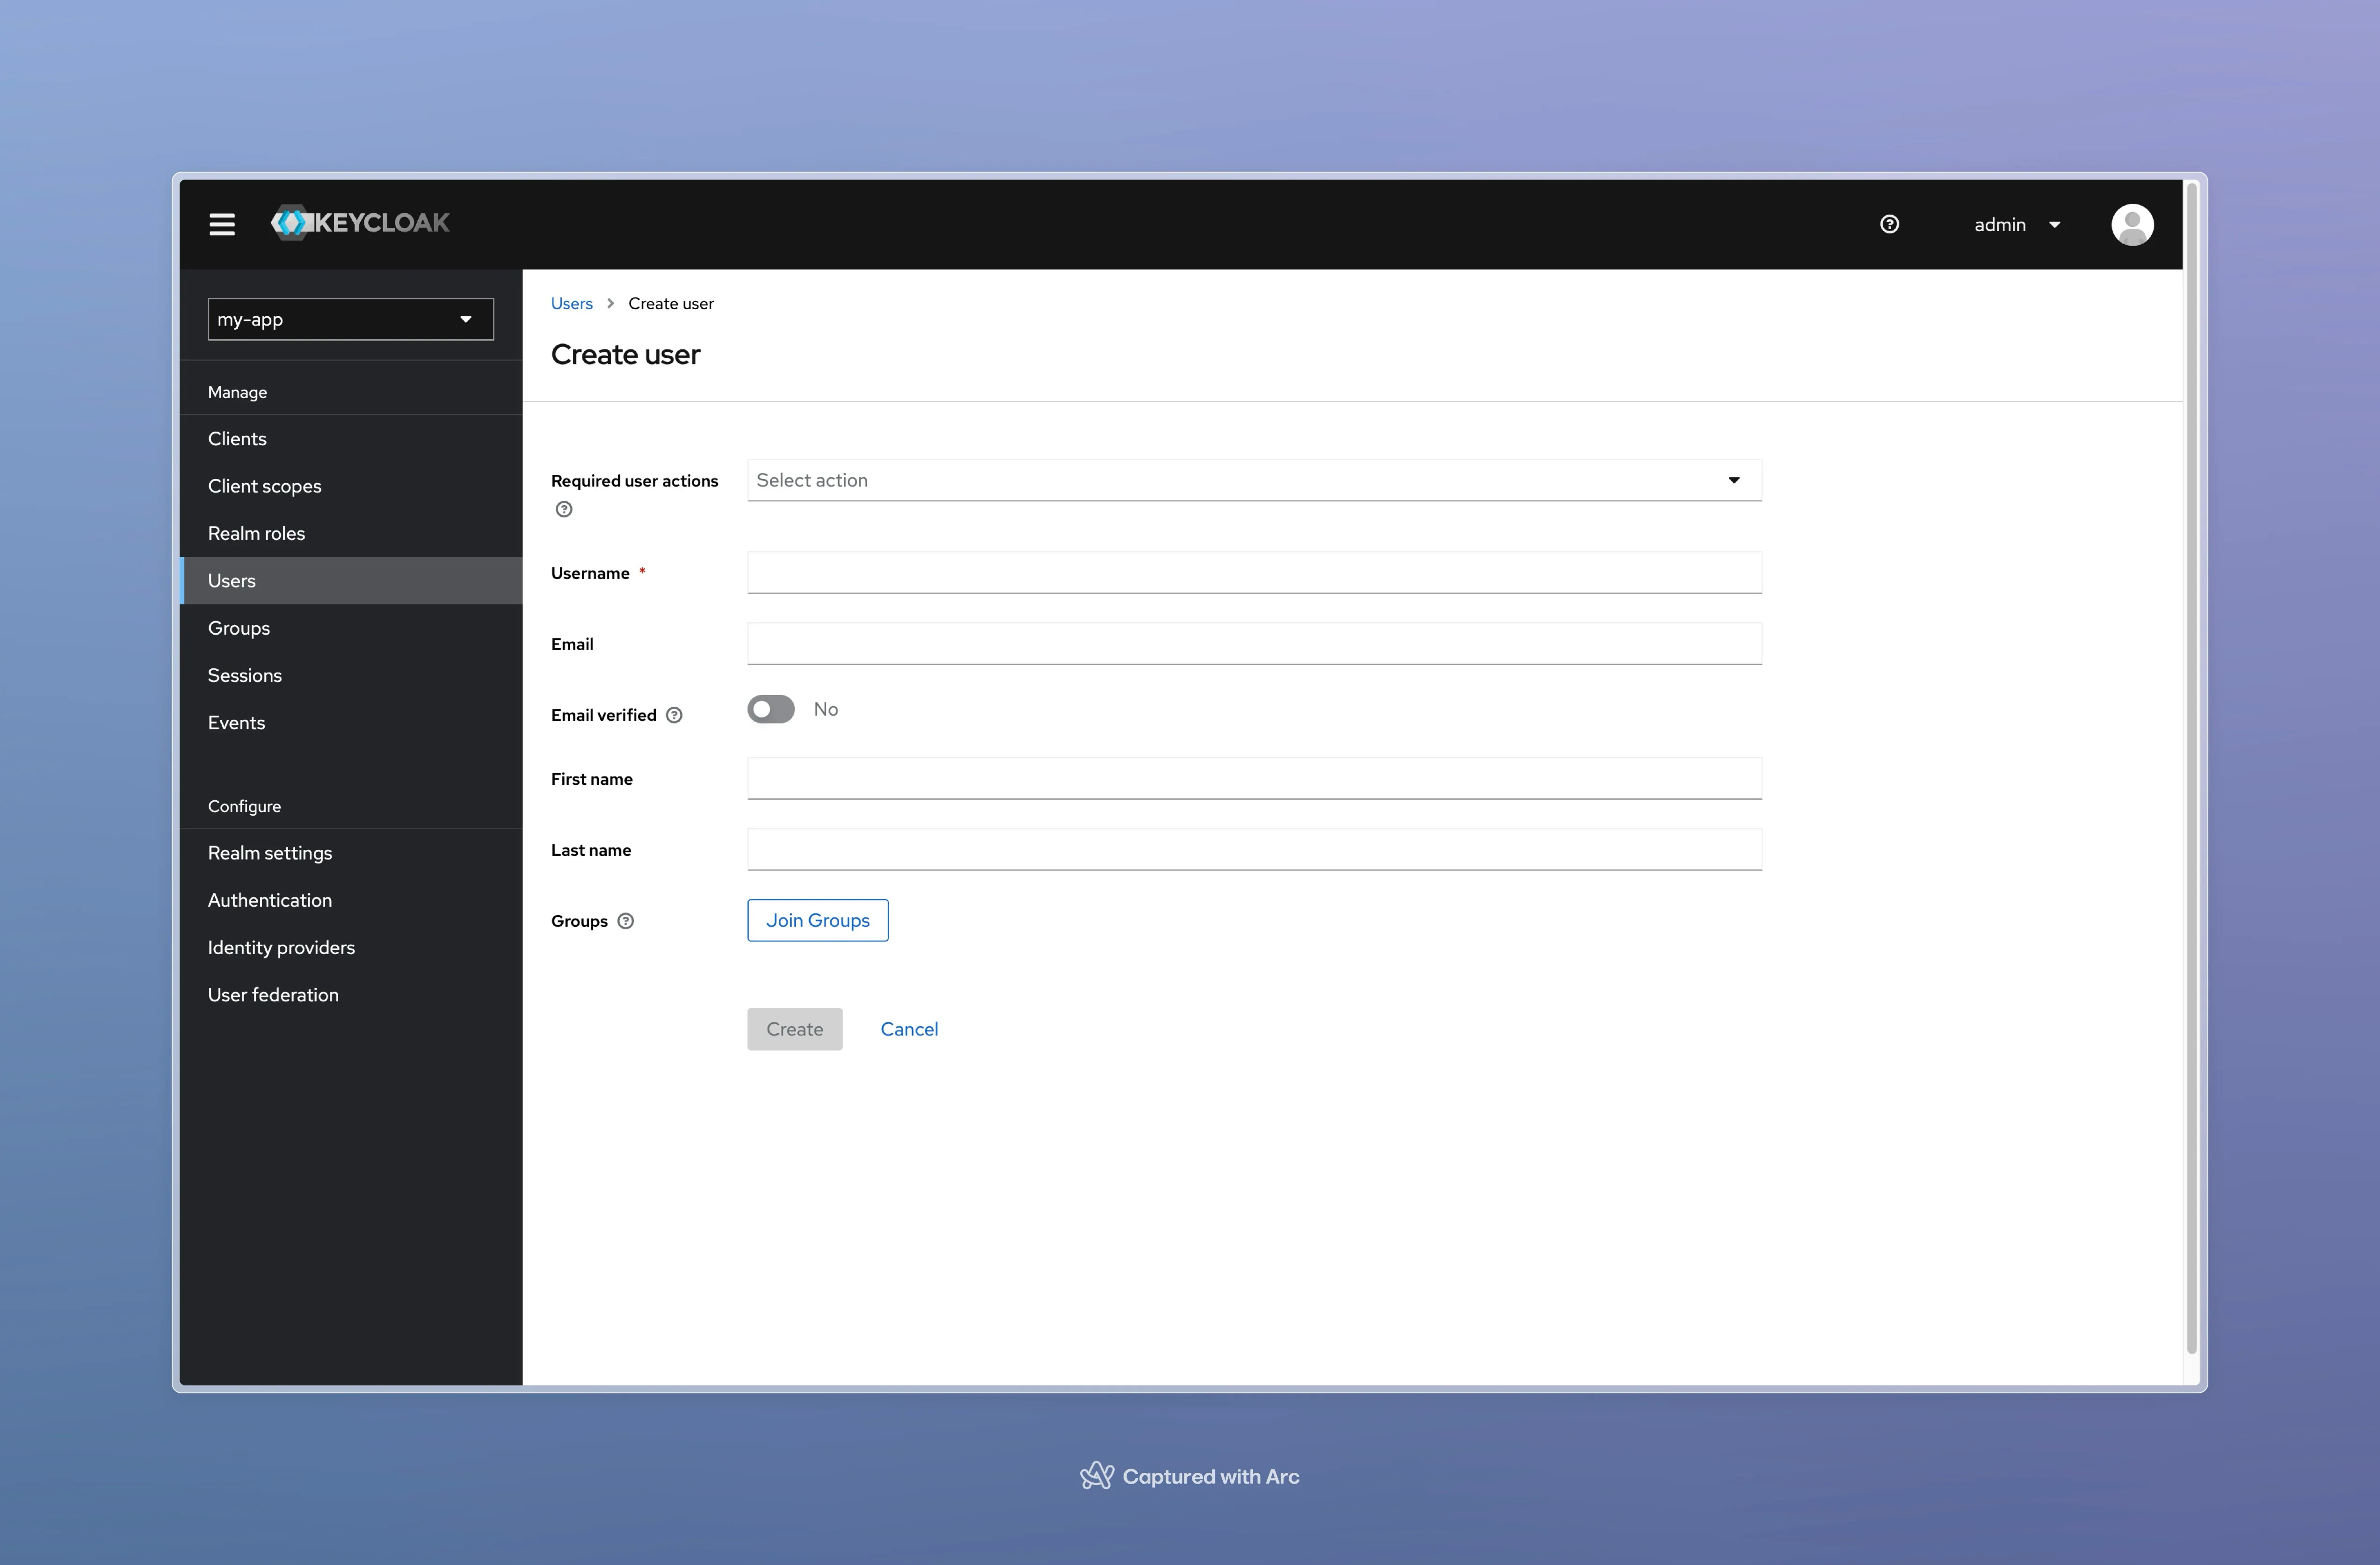
Task: Select Realm settings in the sidebar
Action: pyautogui.click(x=270, y=852)
